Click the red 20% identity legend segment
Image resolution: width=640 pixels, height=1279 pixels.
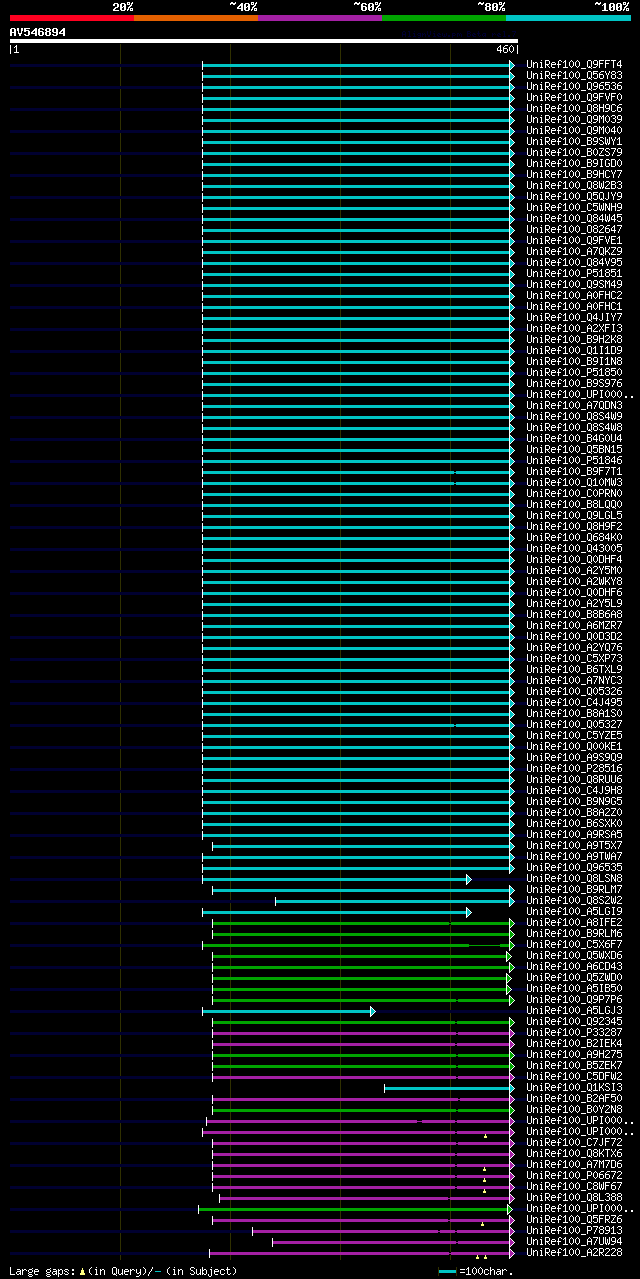pyautogui.click(x=71, y=18)
